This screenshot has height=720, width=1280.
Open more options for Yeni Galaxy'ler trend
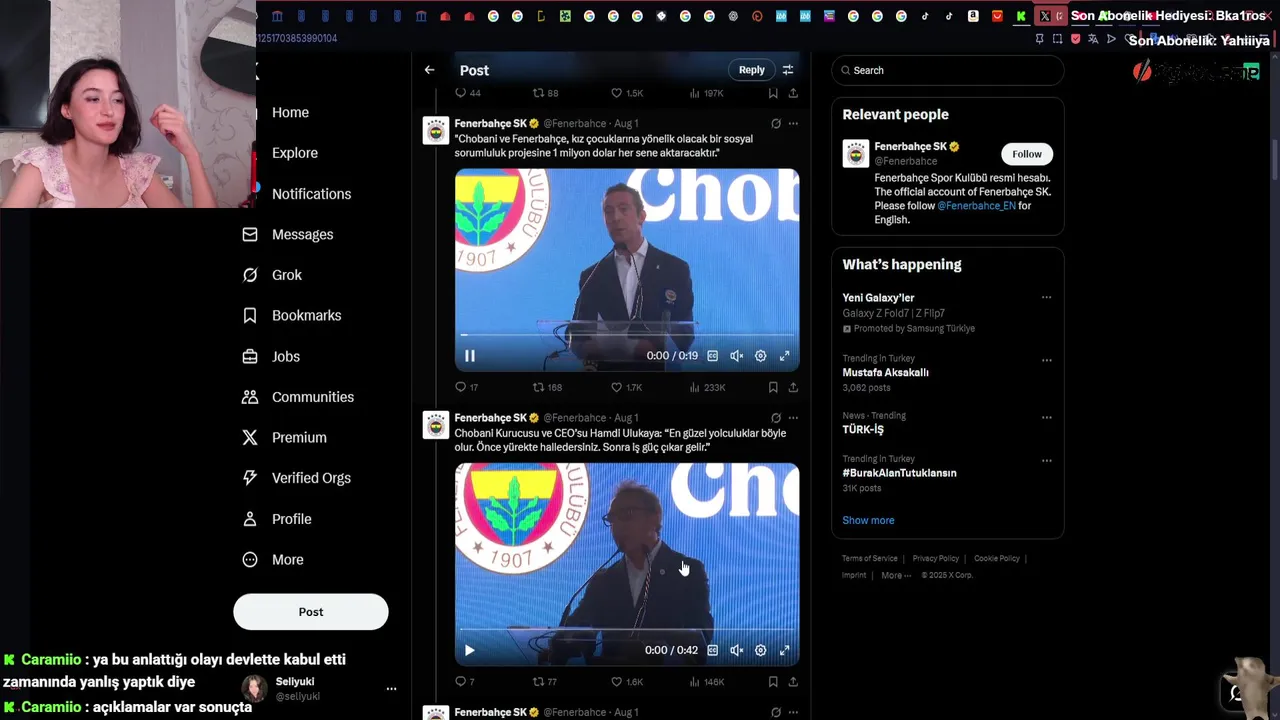(x=1046, y=298)
